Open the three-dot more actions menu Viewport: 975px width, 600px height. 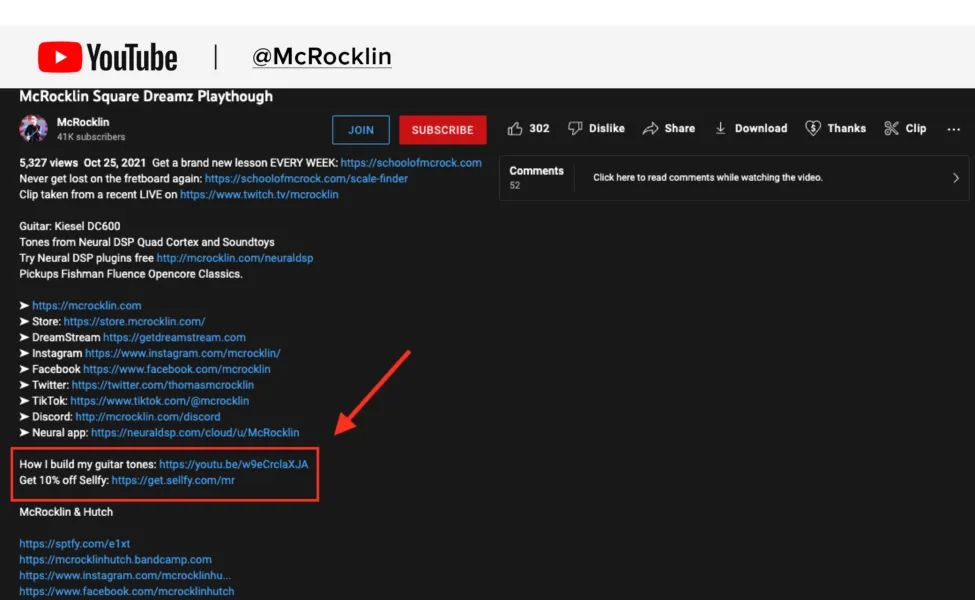(953, 129)
